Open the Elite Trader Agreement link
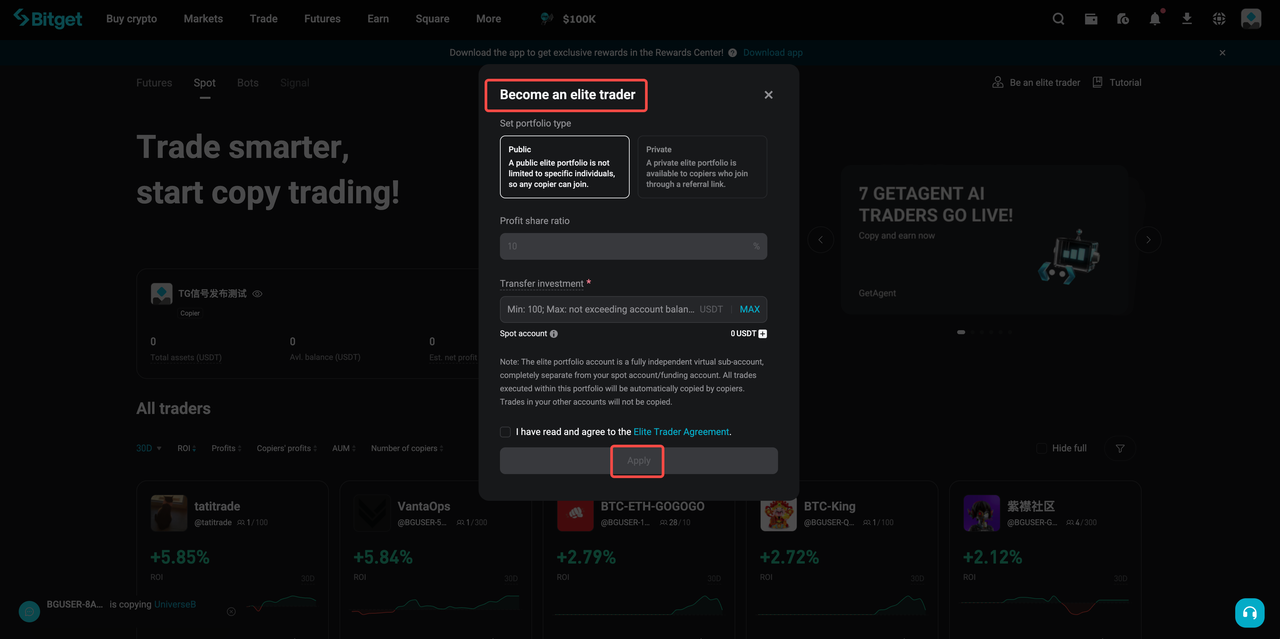This screenshot has width=1280, height=639. pyautogui.click(x=681, y=431)
